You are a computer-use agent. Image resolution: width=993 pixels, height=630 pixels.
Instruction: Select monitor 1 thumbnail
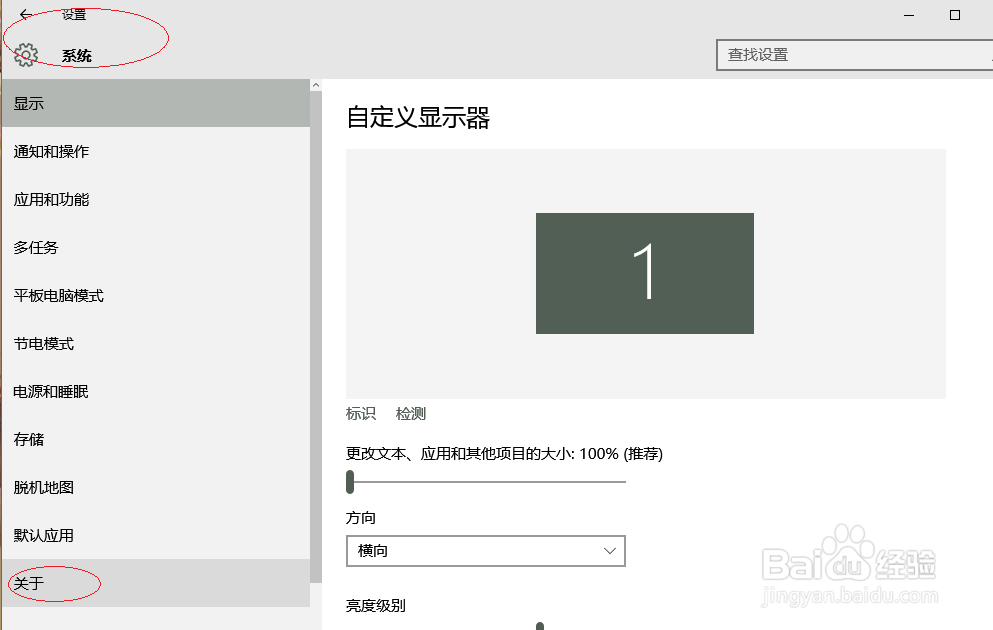(x=645, y=274)
